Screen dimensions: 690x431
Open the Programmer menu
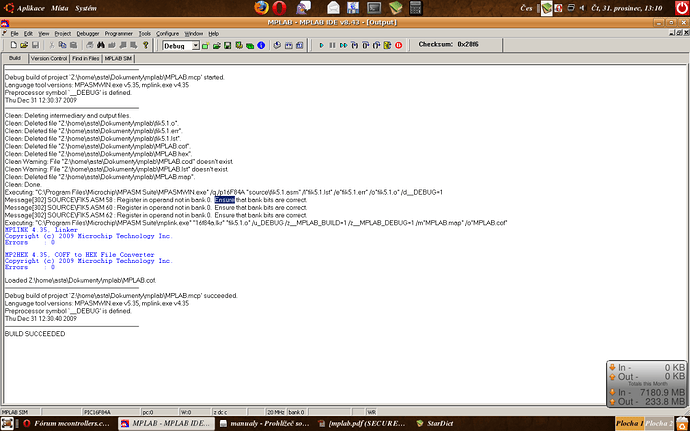click(118, 33)
